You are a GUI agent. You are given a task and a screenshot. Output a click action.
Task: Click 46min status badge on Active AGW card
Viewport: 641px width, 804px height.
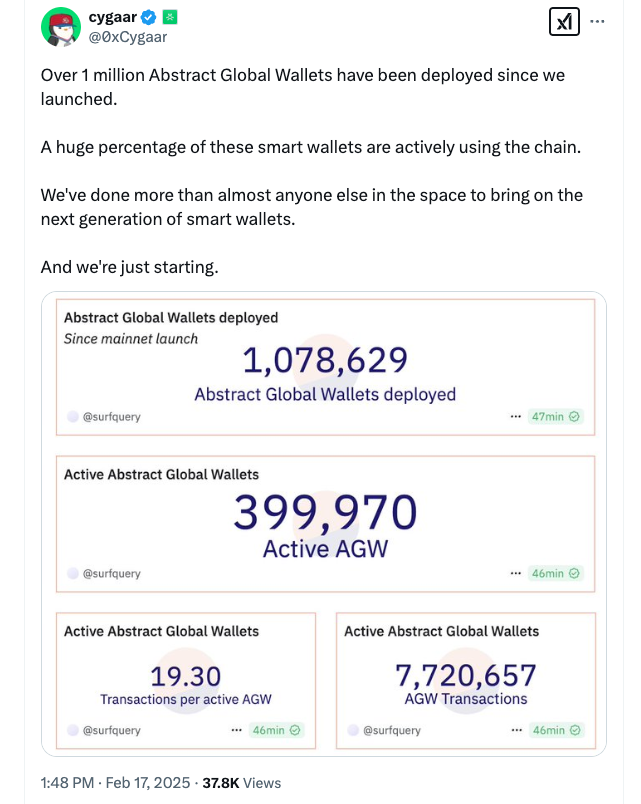click(x=555, y=574)
